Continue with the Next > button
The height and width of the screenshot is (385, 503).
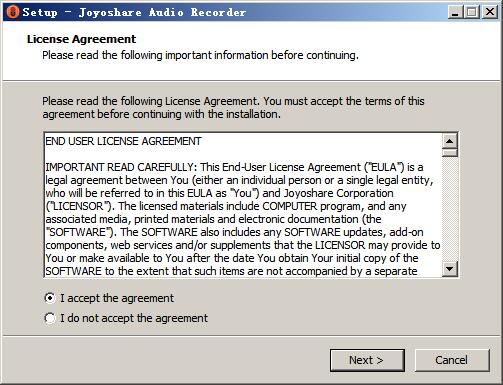(367, 360)
